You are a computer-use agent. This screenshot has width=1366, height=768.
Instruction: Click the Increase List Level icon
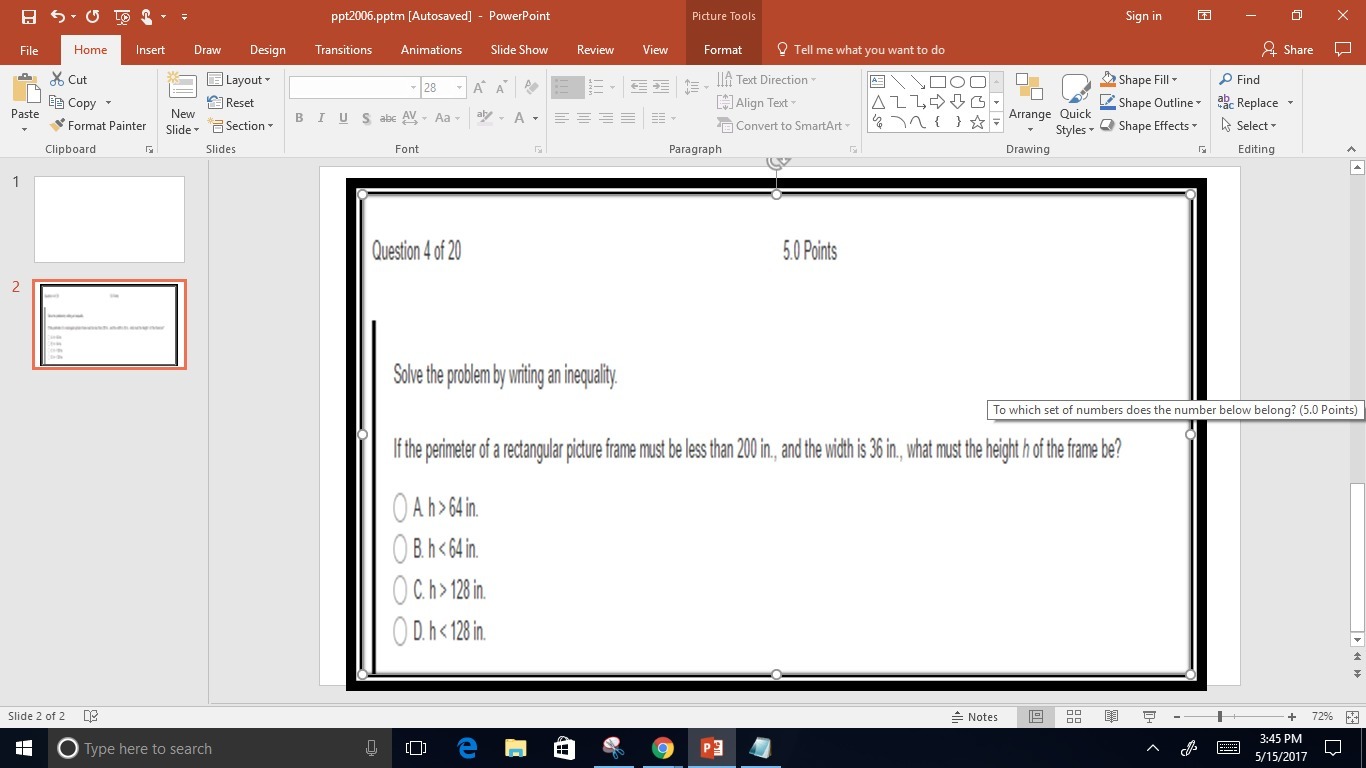click(x=661, y=88)
